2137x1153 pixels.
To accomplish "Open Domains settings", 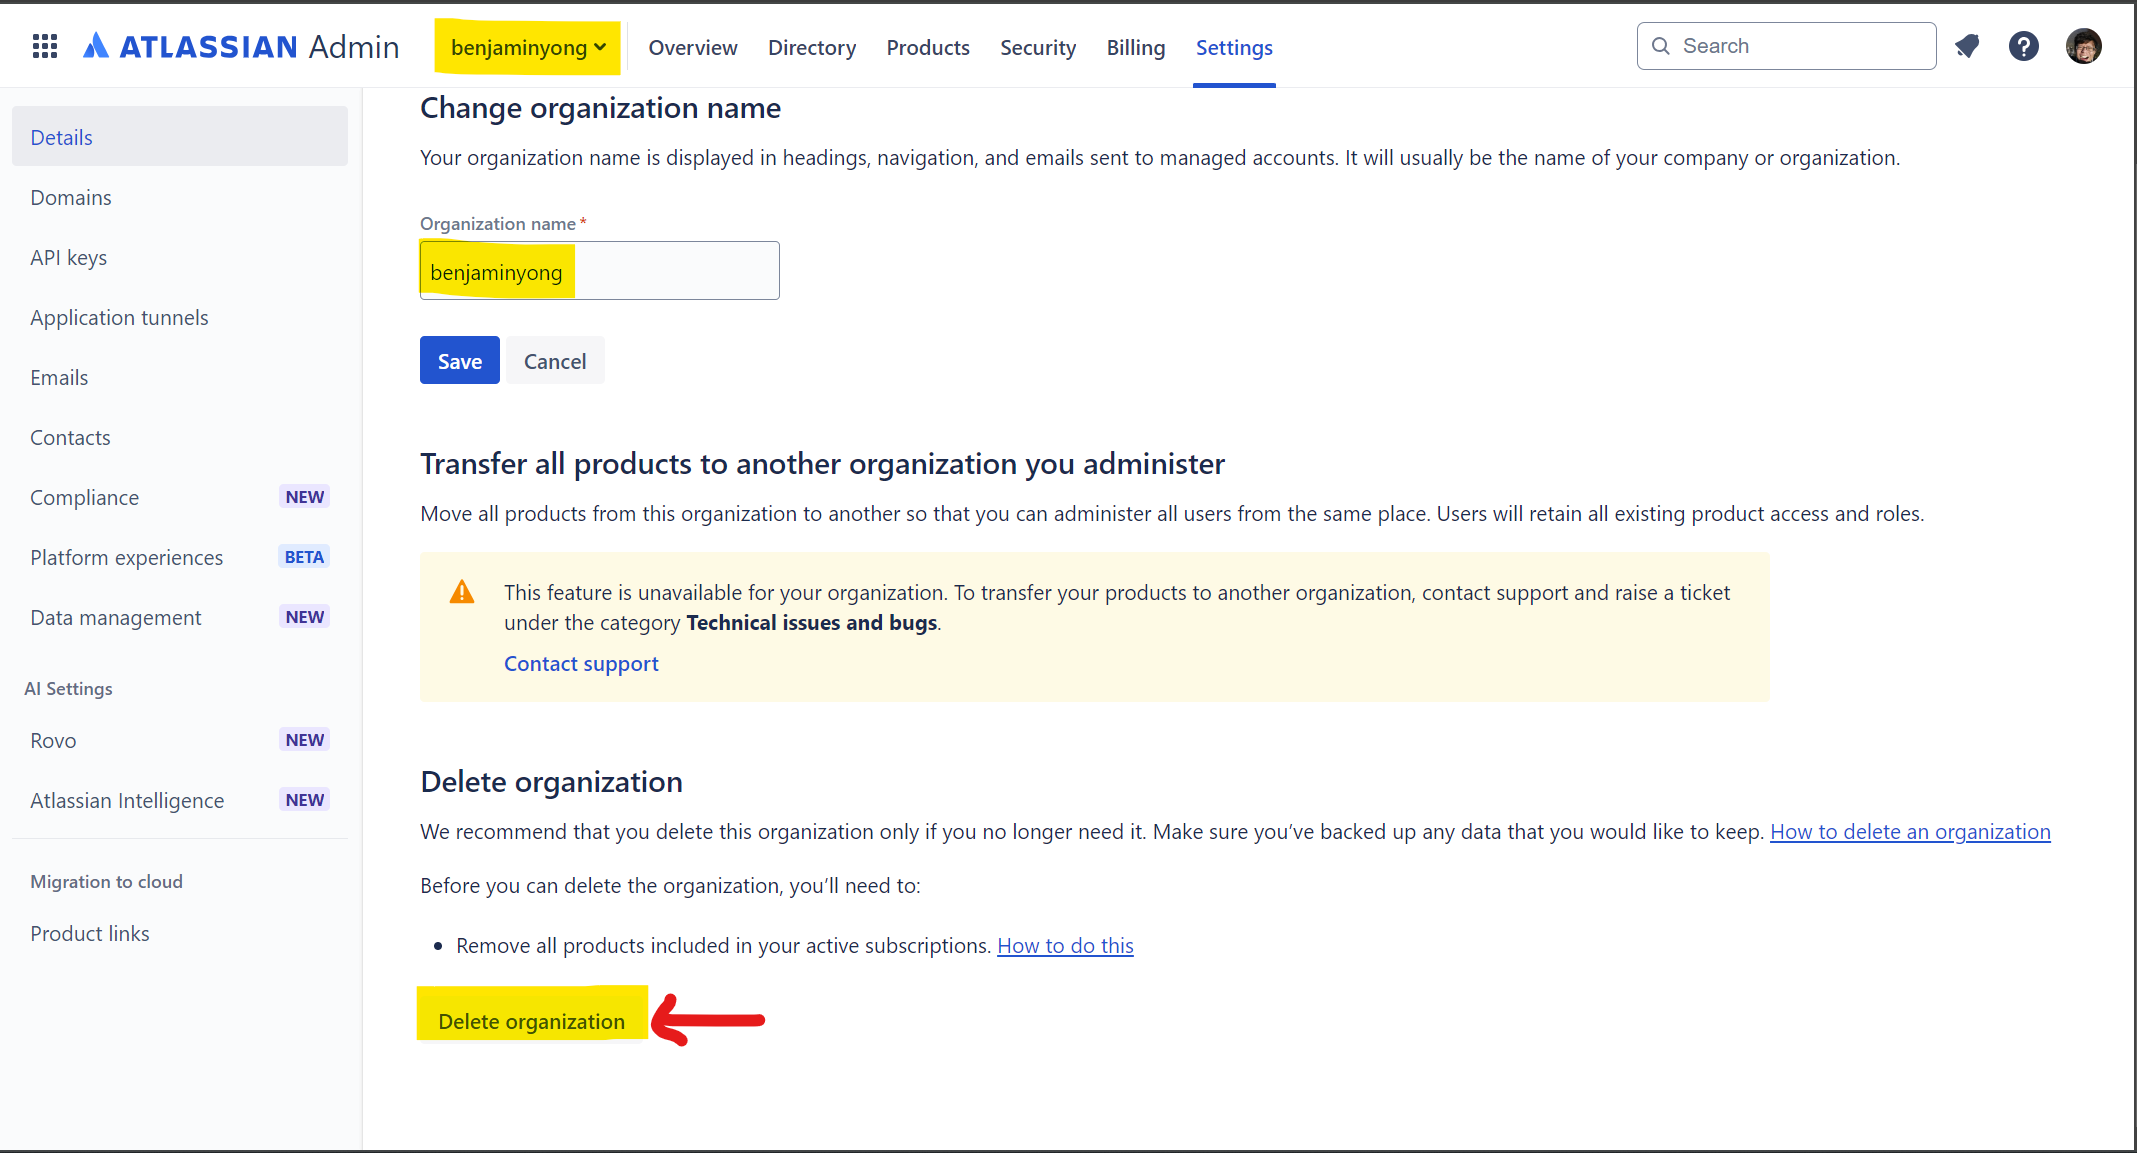I will click(180, 197).
